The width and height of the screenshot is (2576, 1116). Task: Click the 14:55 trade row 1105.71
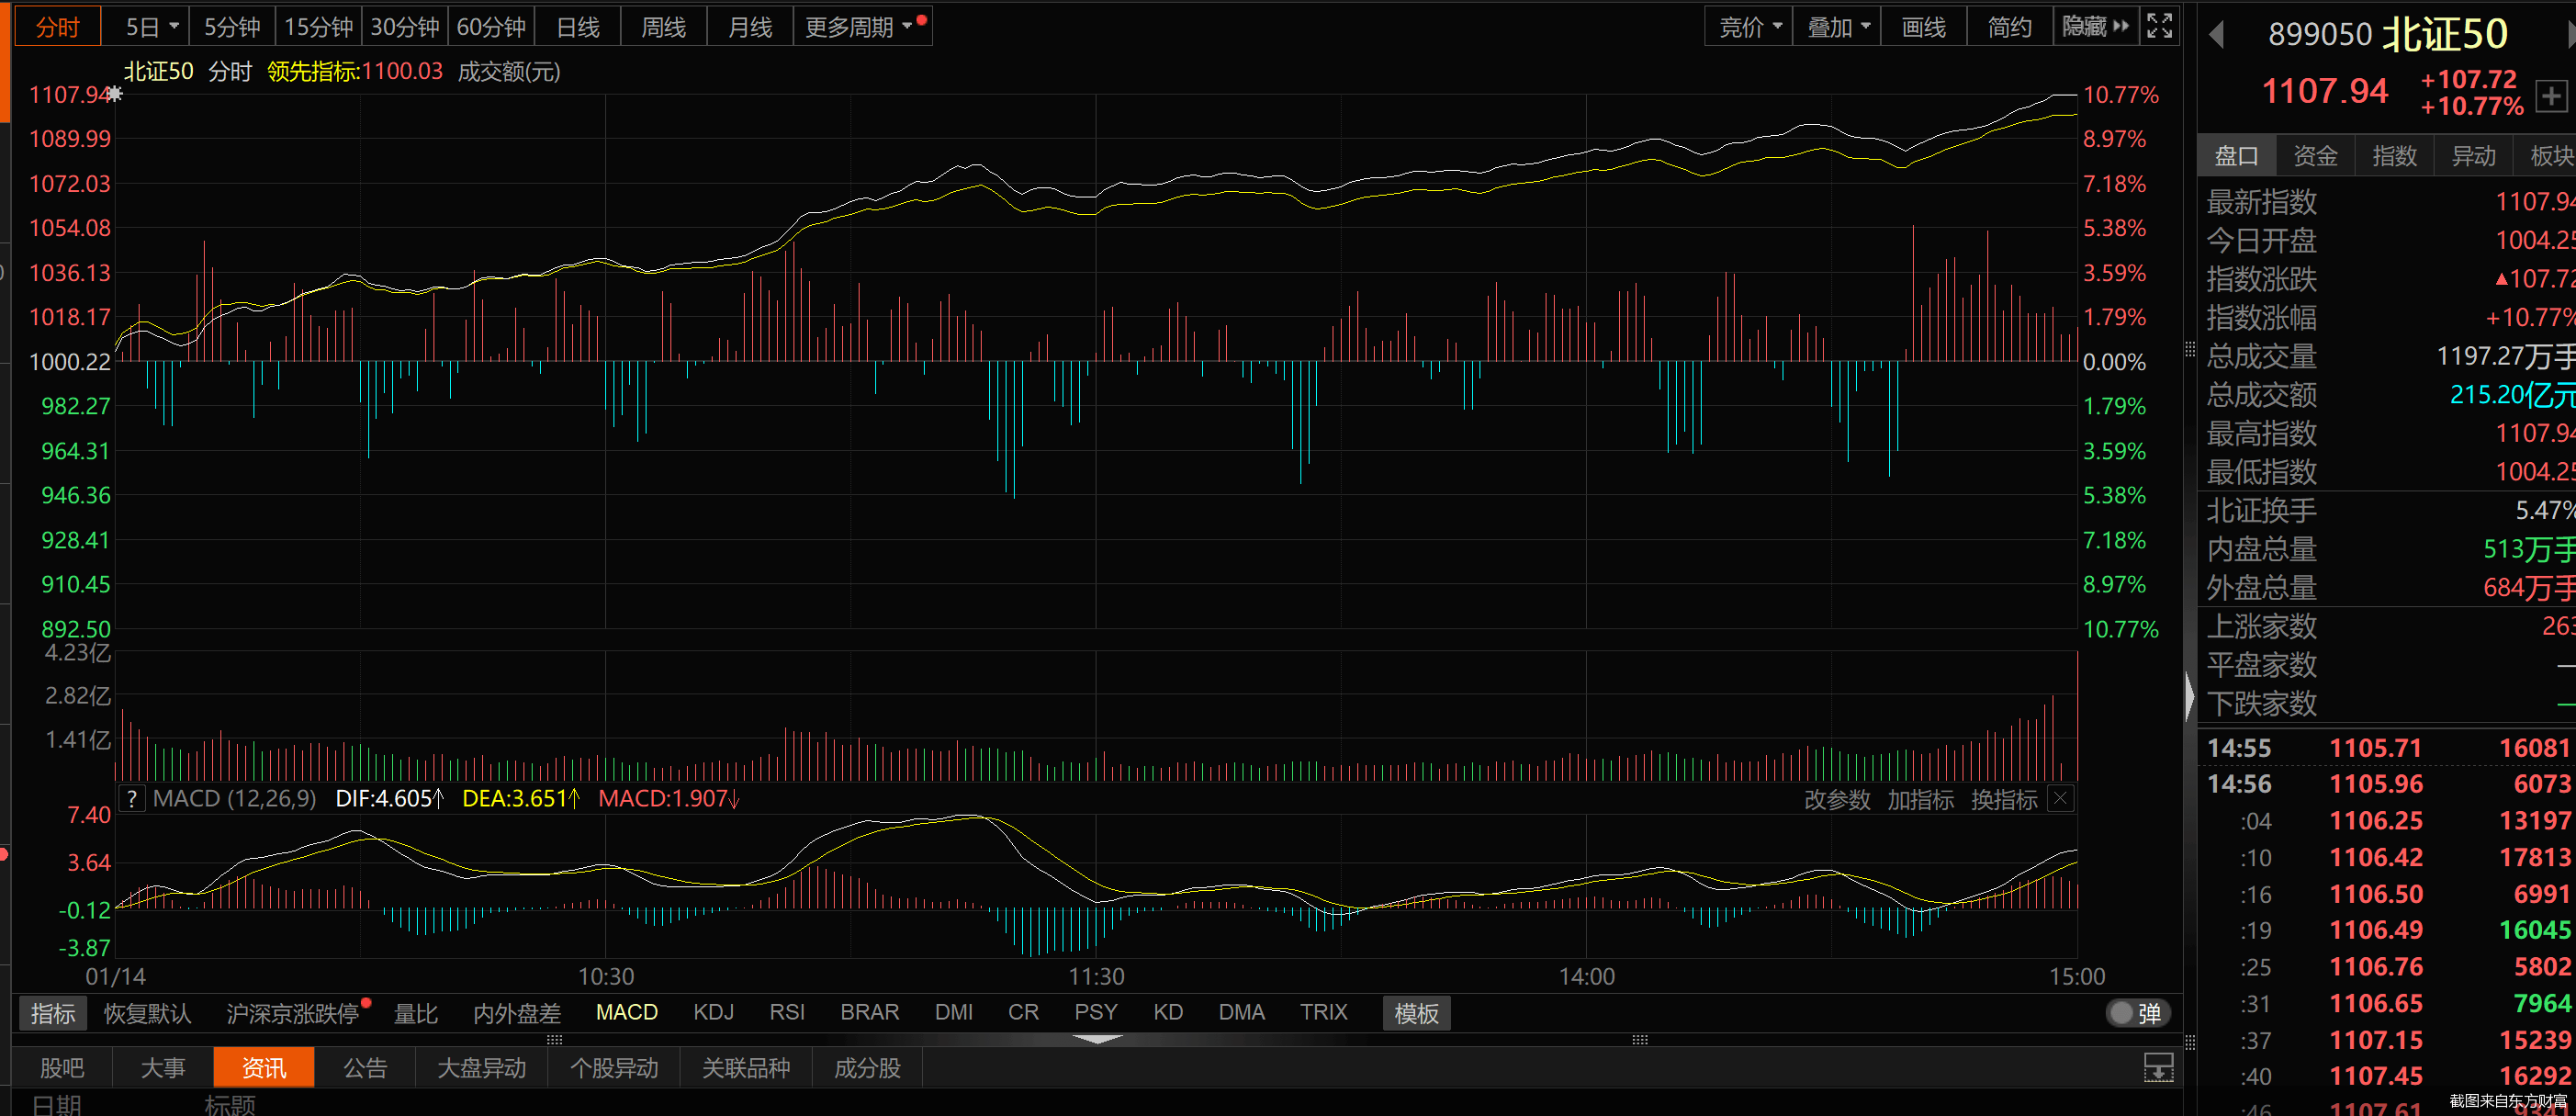pyautogui.click(x=2388, y=748)
